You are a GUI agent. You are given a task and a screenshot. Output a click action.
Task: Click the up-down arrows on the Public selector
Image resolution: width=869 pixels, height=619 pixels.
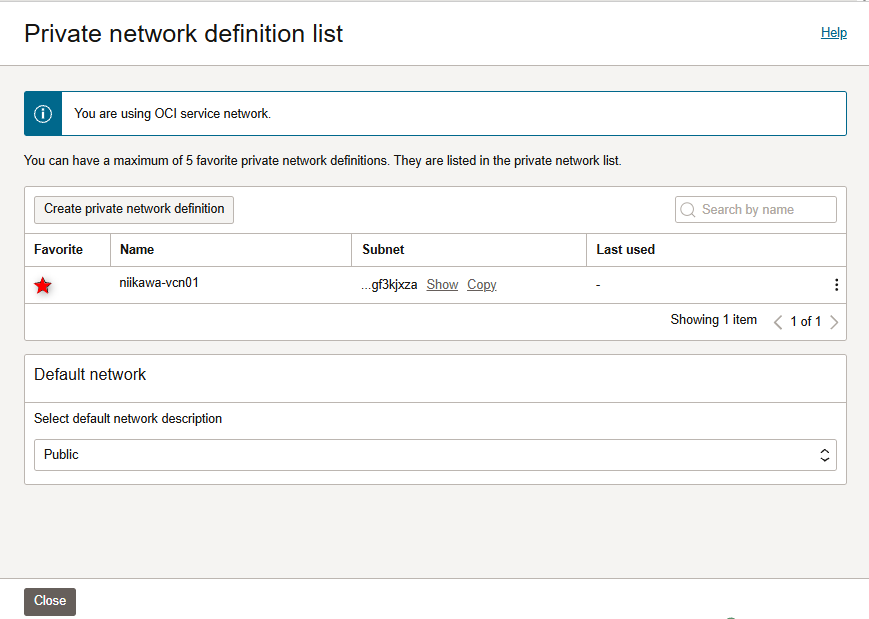pos(824,455)
